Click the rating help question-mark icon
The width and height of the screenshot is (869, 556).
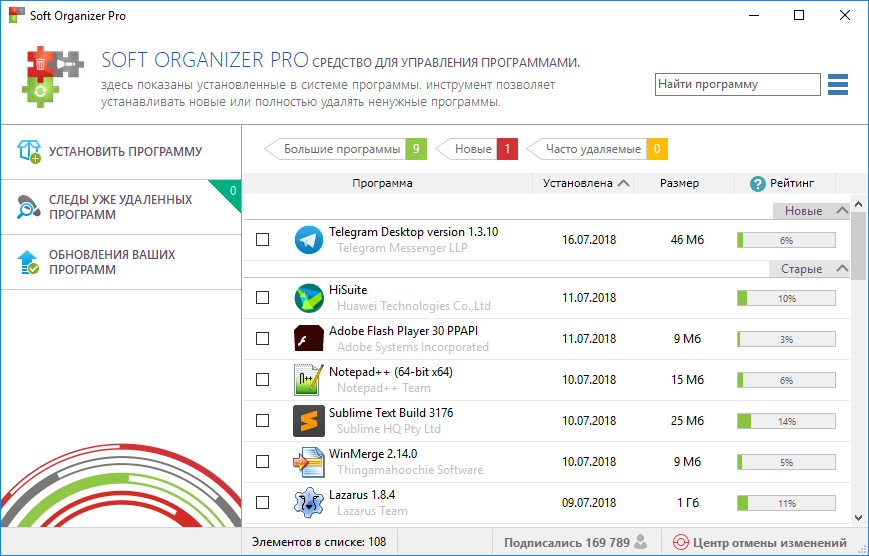757,183
